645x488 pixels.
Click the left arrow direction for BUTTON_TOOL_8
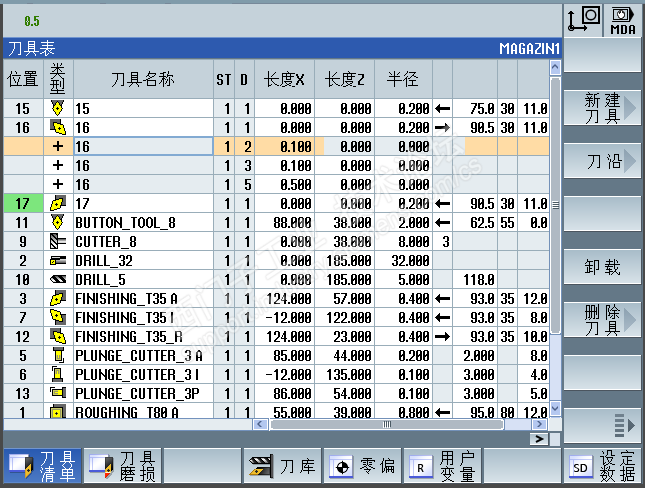(442, 223)
